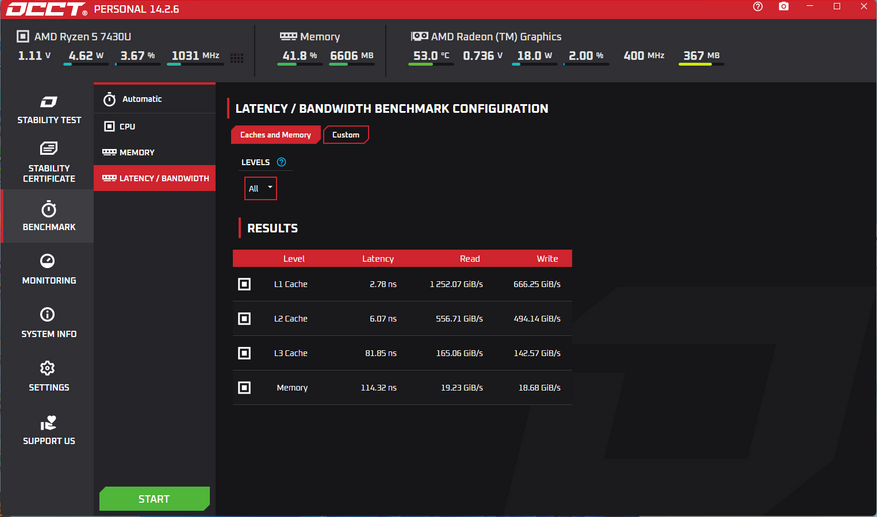Viewport: 877px width, 517px height.
Task: Click the GPU clock 400 MHz value
Action: coord(644,55)
